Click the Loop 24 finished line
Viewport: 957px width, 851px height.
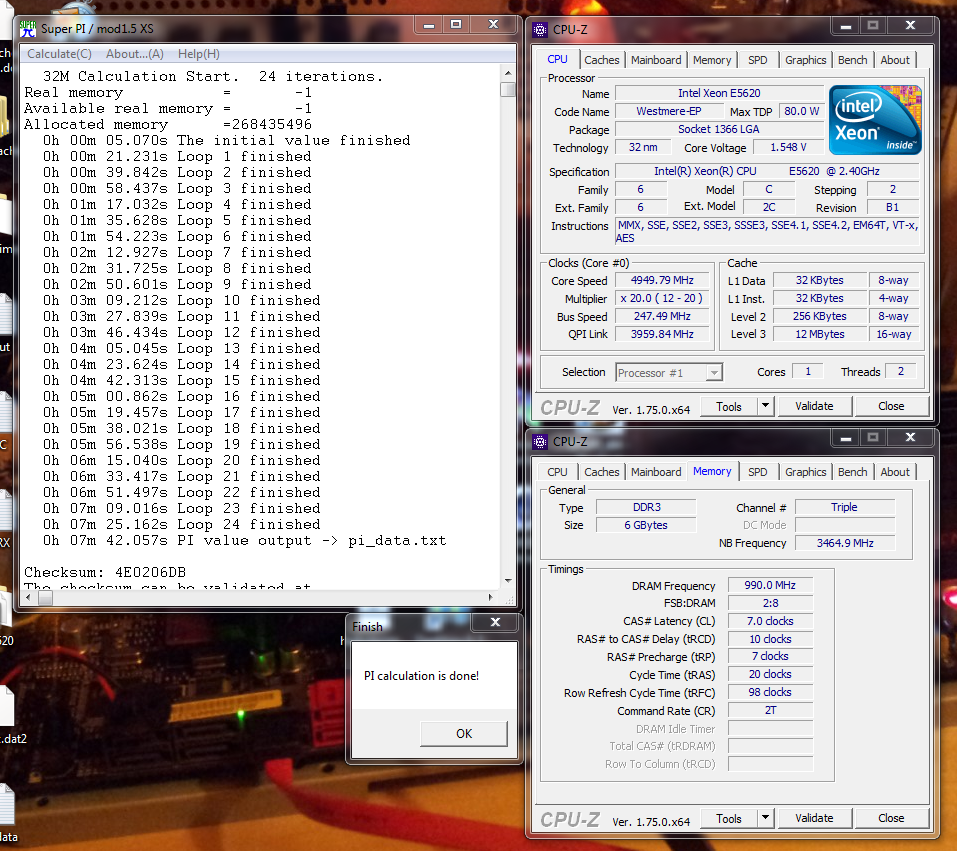pos(181,524)
